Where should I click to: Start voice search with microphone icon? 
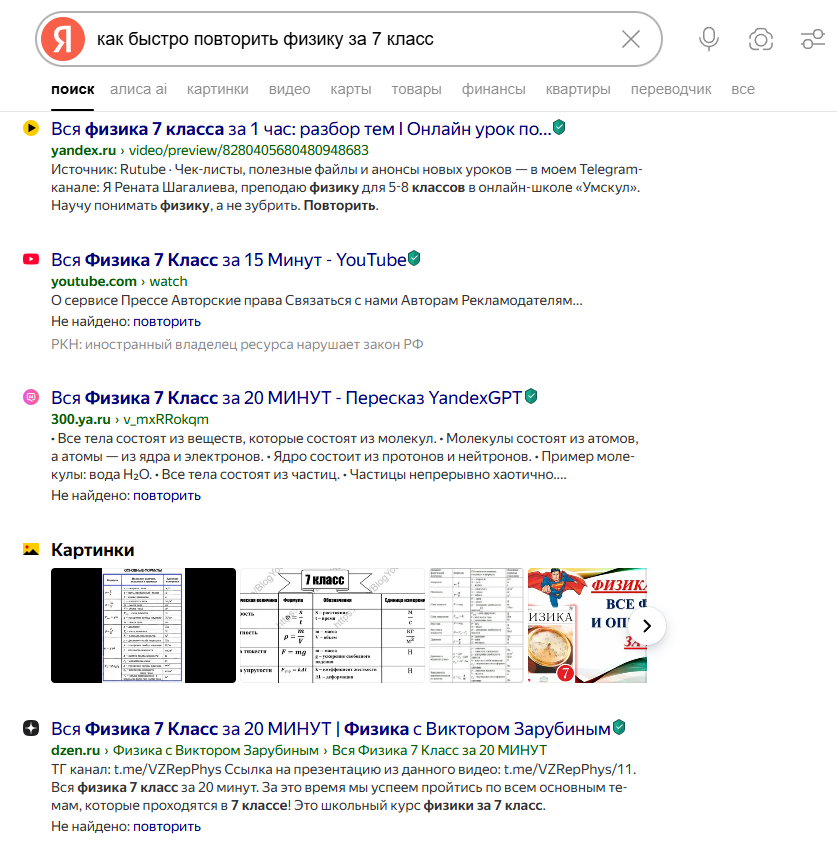(x=709, y=39)
